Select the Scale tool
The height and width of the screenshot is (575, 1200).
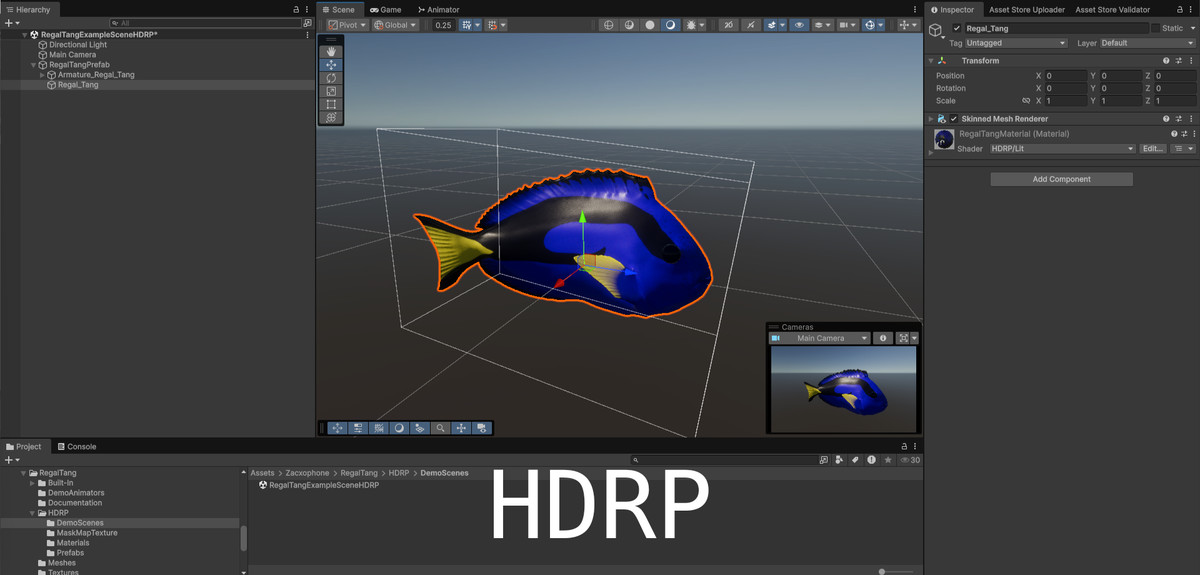click(331, 91)
